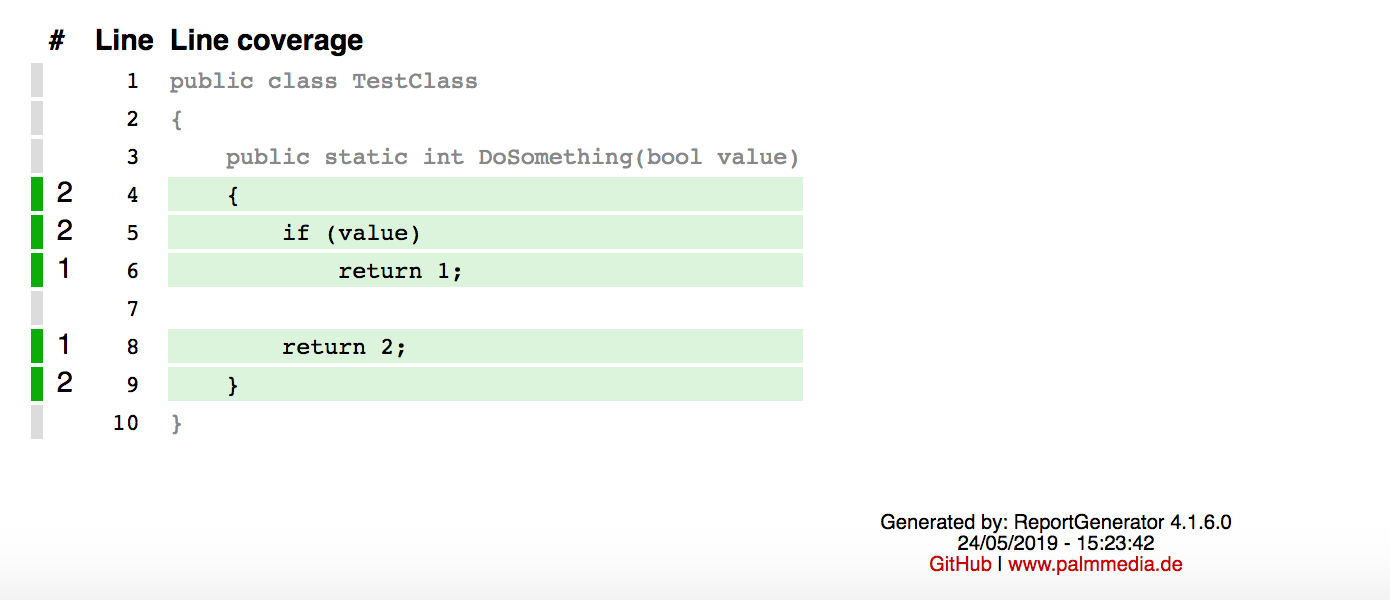Click visit count on line 5
1390x600 pixels.
pyautogui.click(x=64, y=231)
